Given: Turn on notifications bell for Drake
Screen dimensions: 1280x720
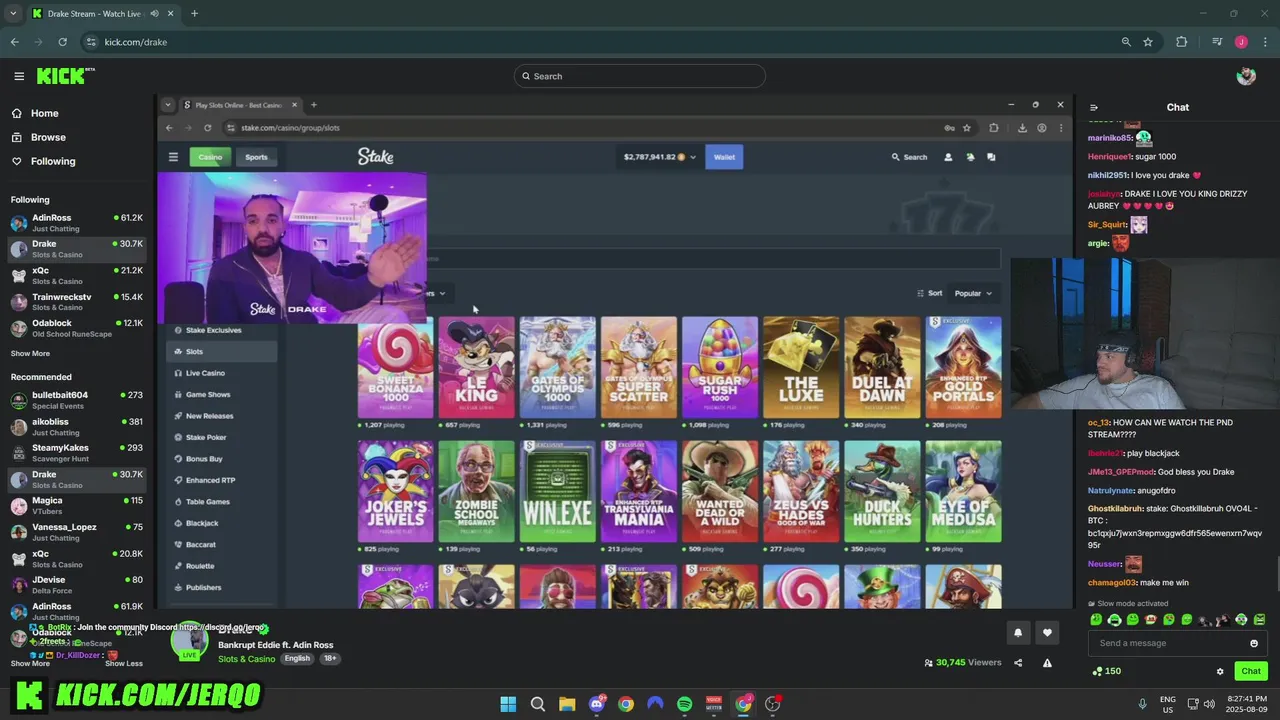Looking at the screenshot, I should click(1018, 632).
